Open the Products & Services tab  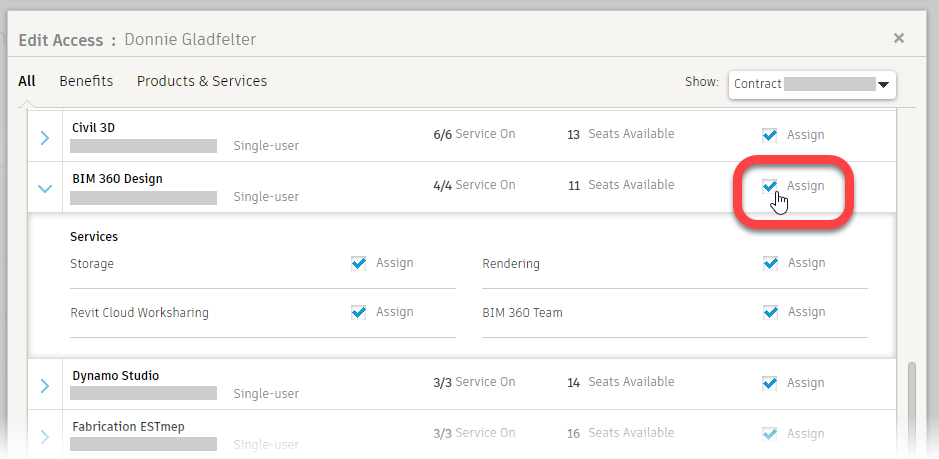click(x=202, y=81)
